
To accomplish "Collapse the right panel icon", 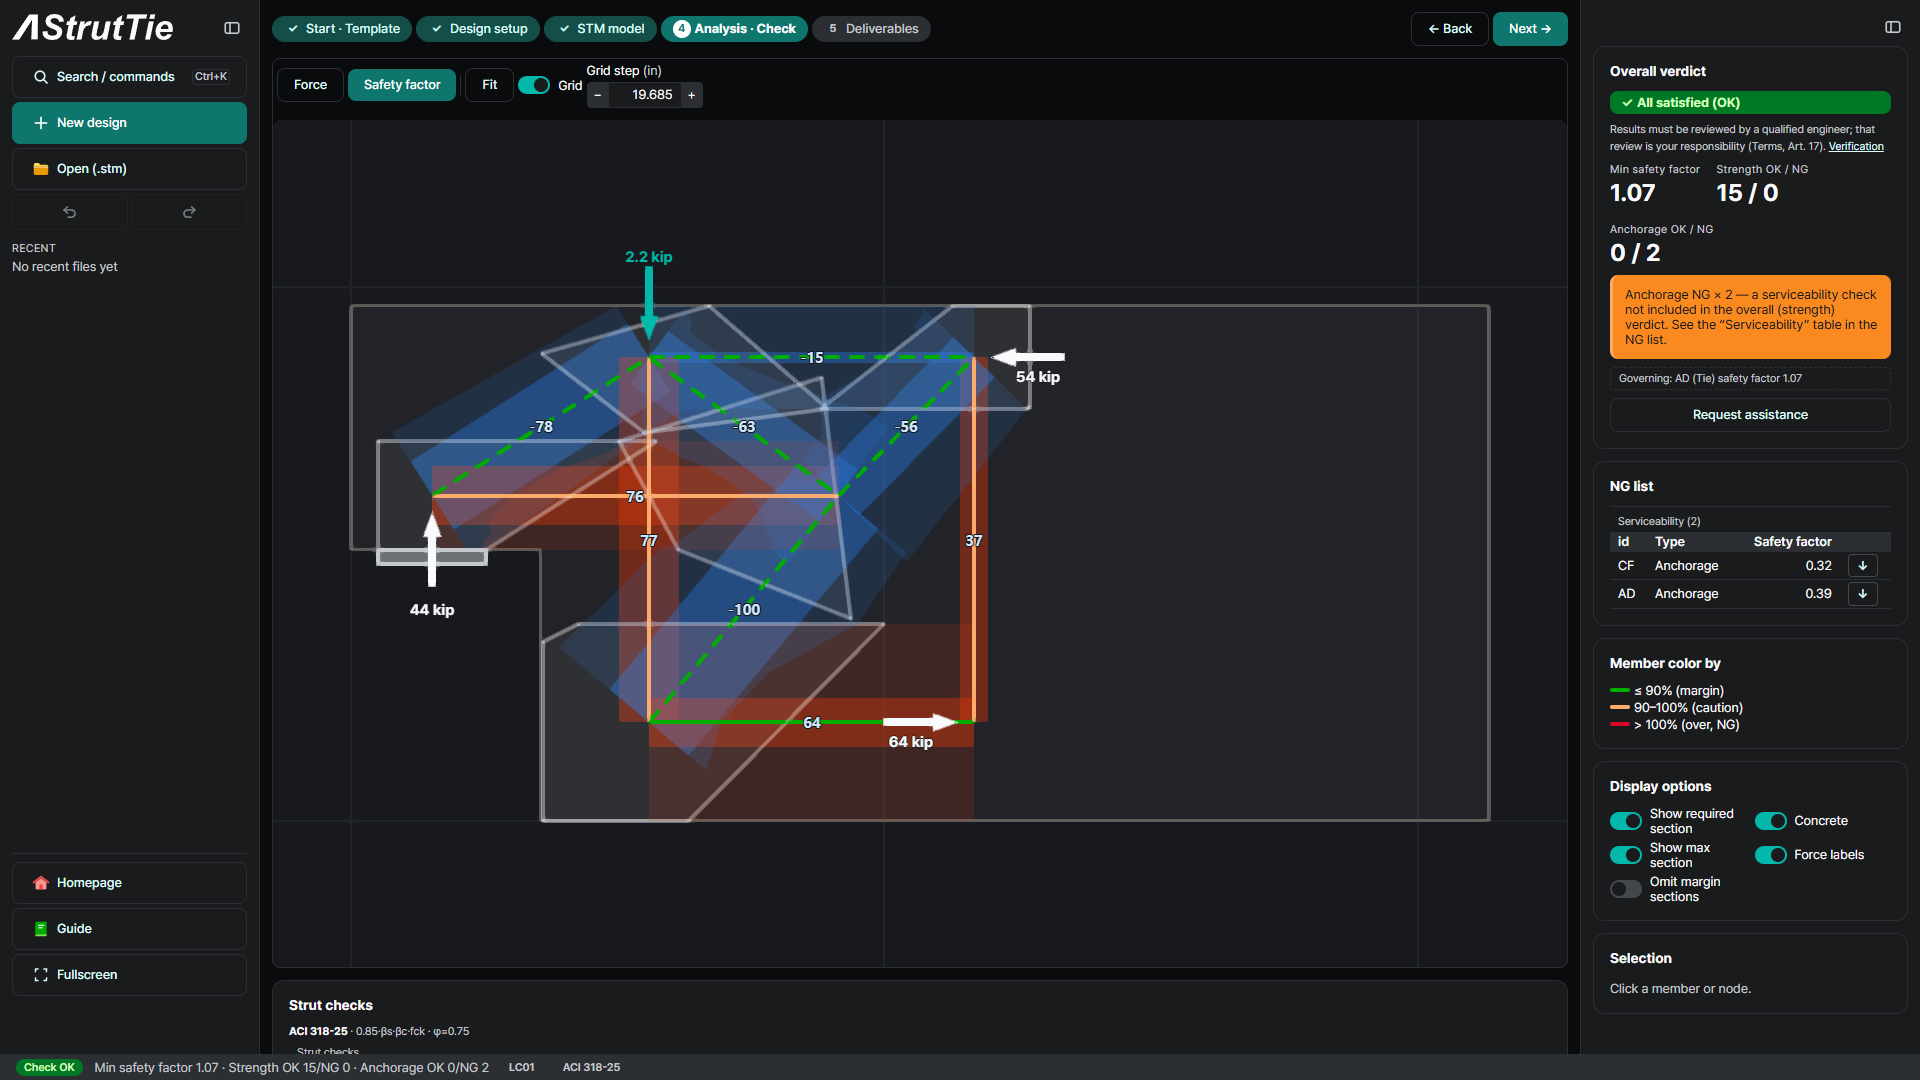I will click(1893, 27).
